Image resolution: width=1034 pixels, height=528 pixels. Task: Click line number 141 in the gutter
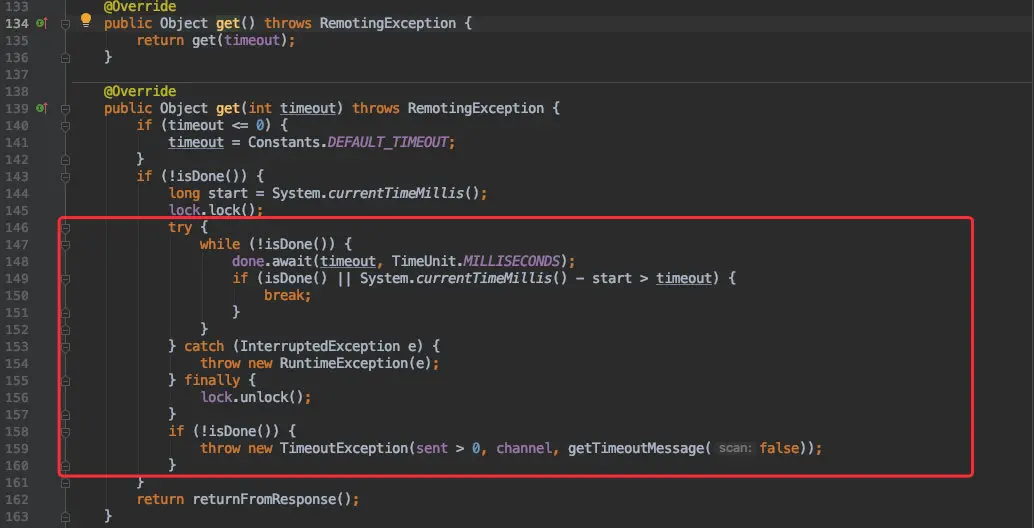point(16,142)
